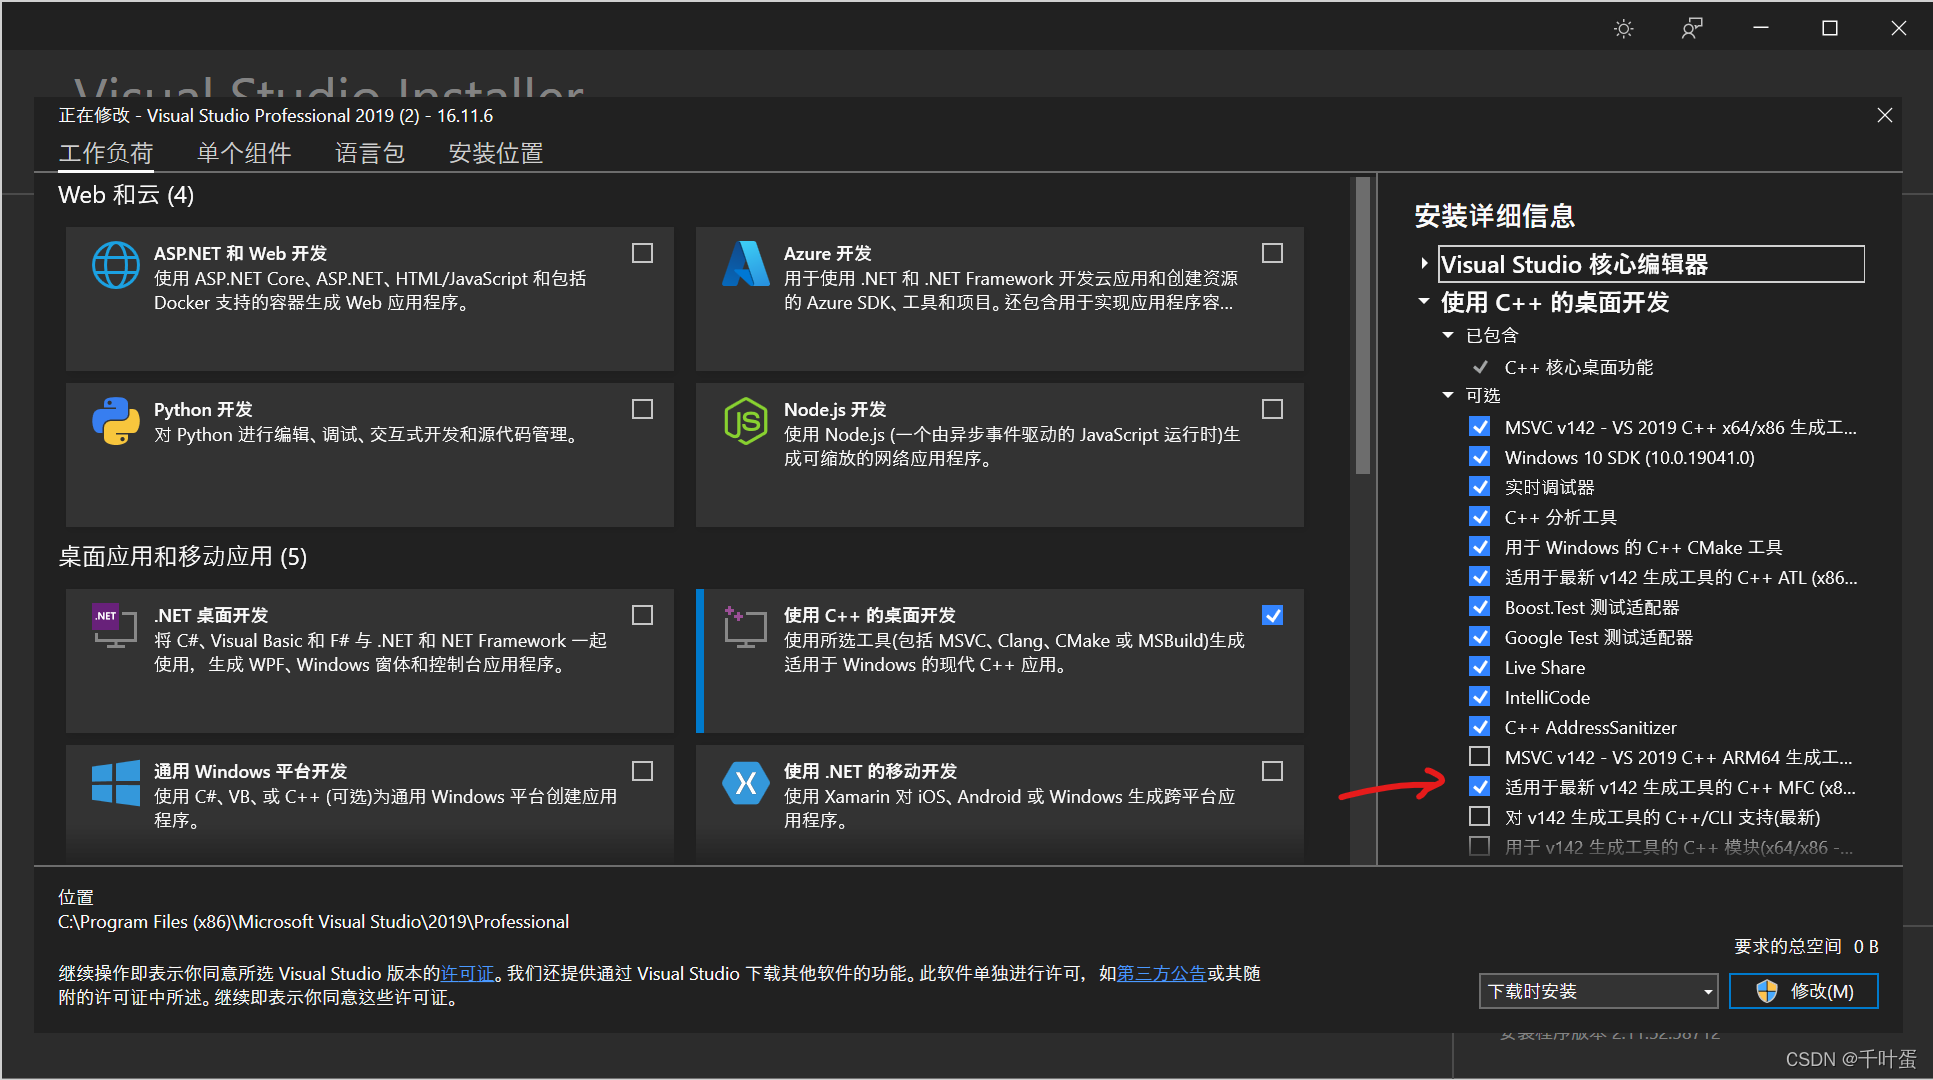Enable MSVC v142 ARM64 build tools option
Screen dimensions: 1933x1080
[x=1479, y=757]
